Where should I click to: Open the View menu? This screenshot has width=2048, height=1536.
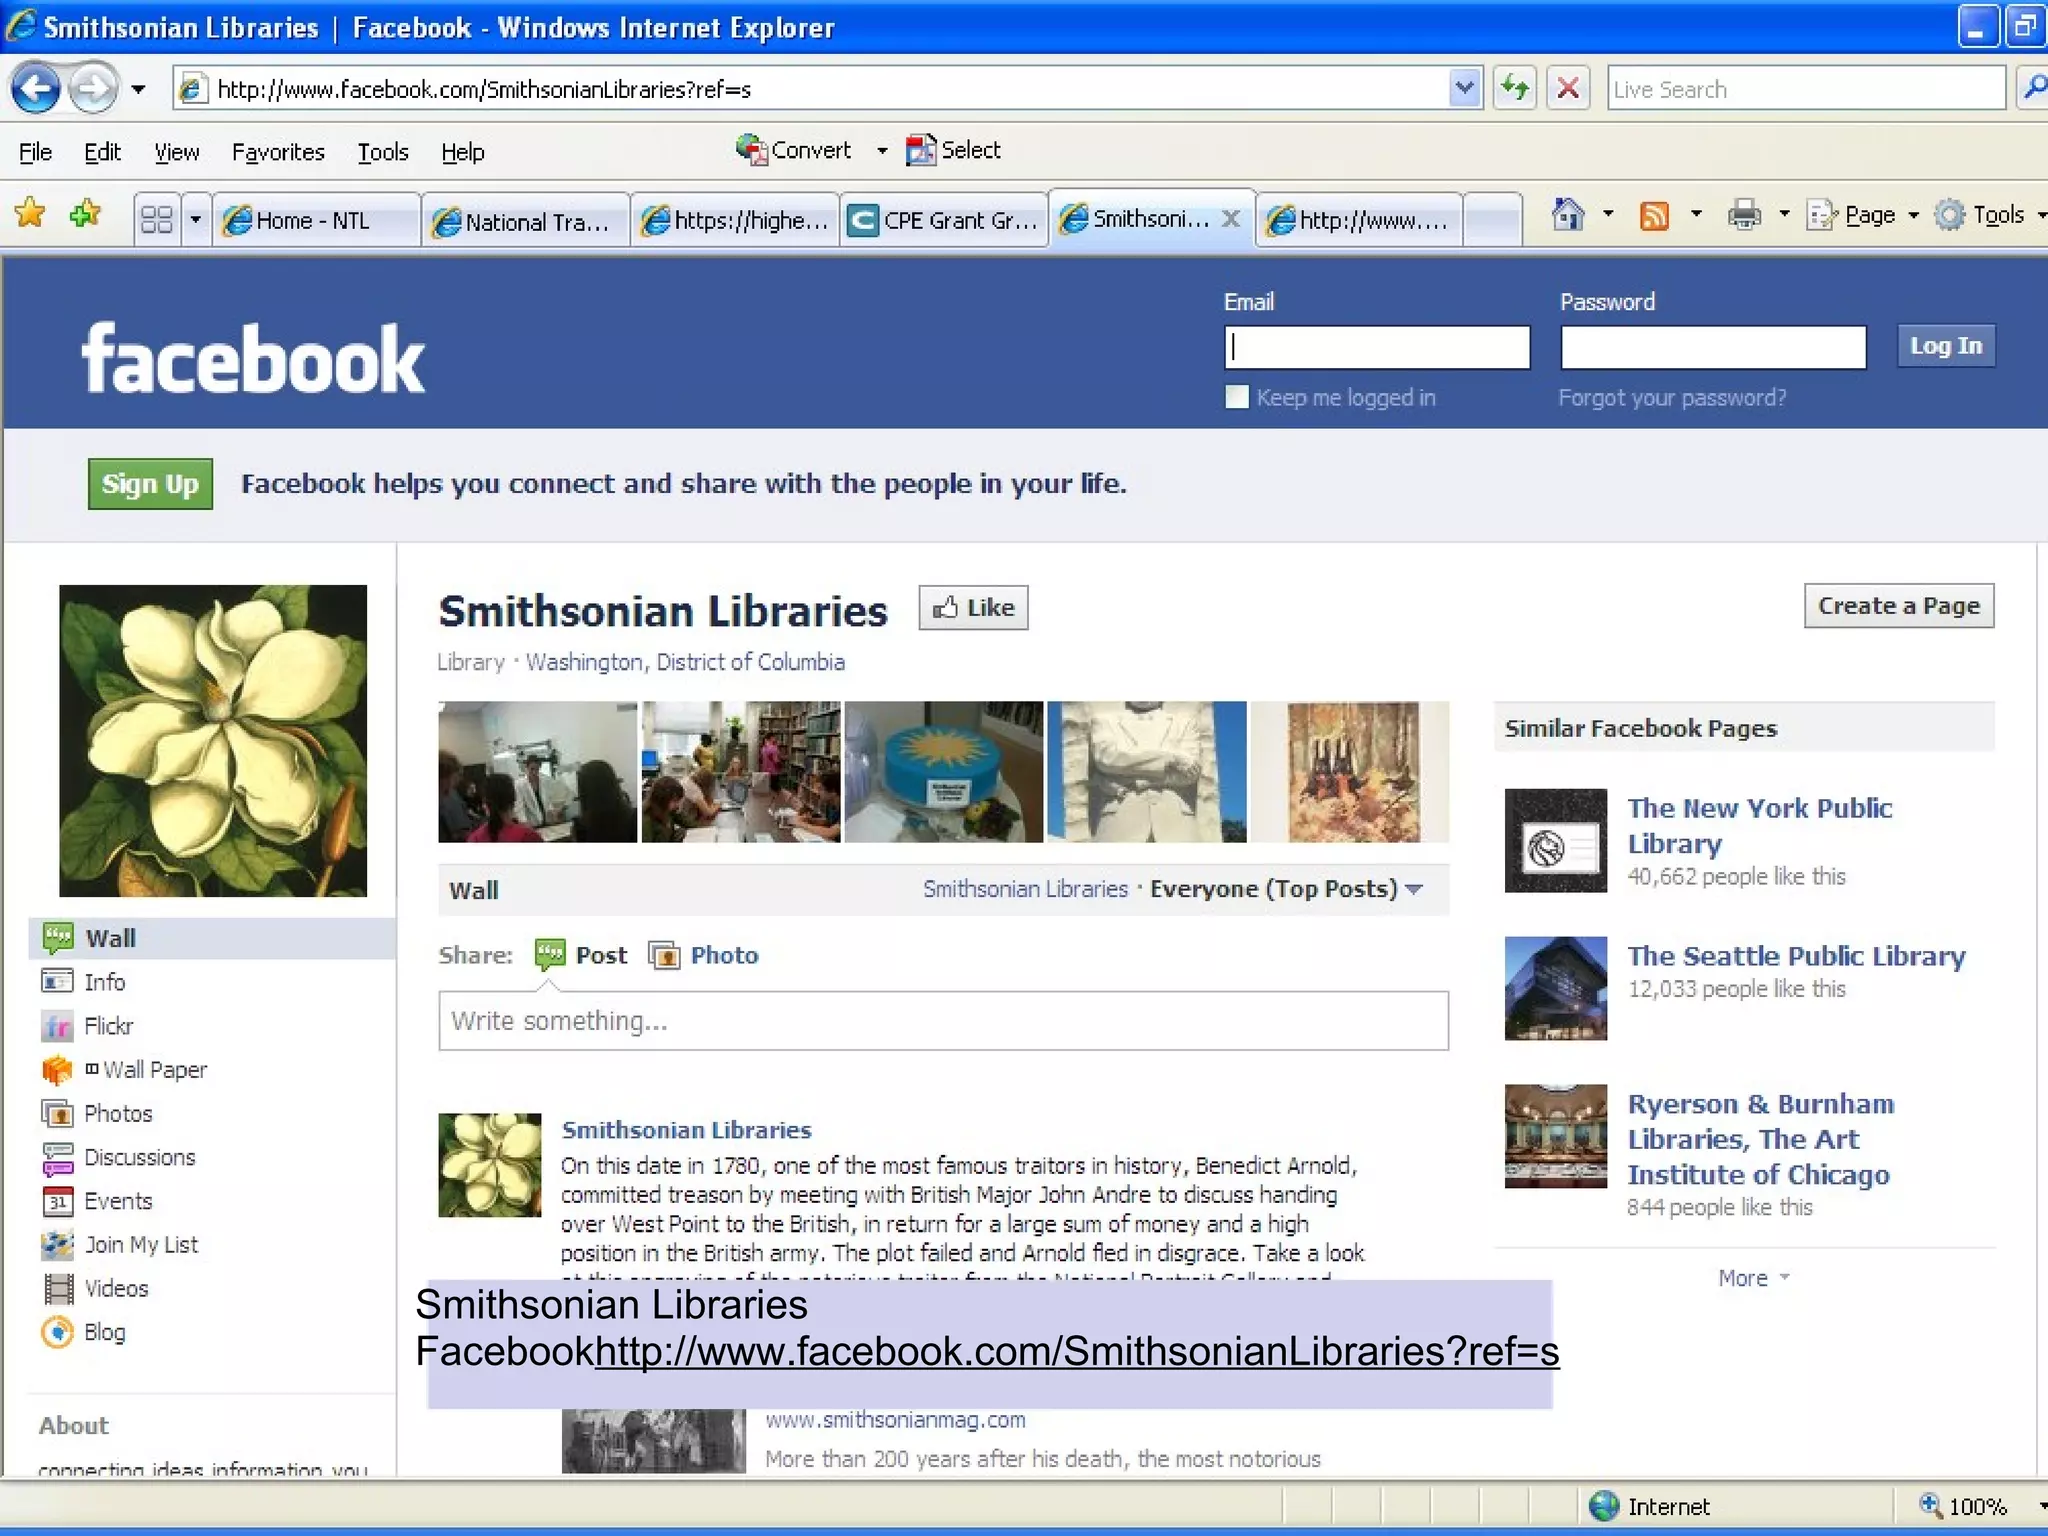tap(176, 152)
